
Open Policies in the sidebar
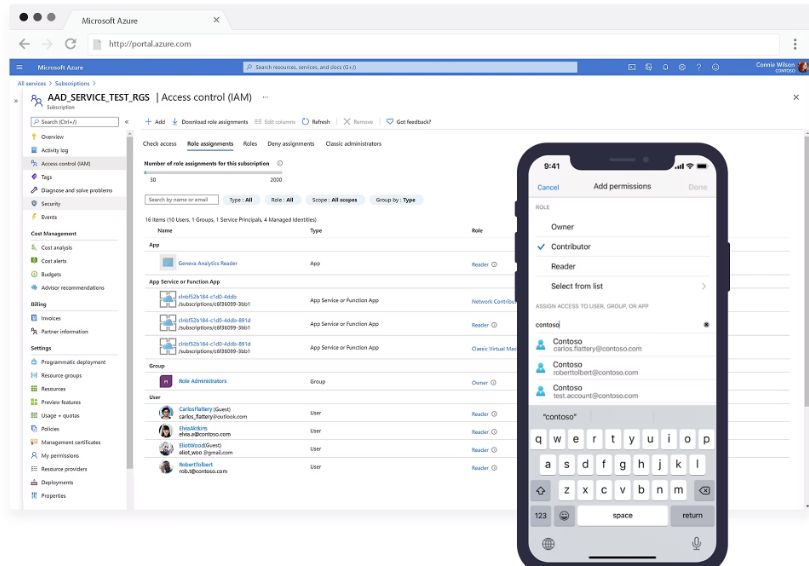coord(50,429)
